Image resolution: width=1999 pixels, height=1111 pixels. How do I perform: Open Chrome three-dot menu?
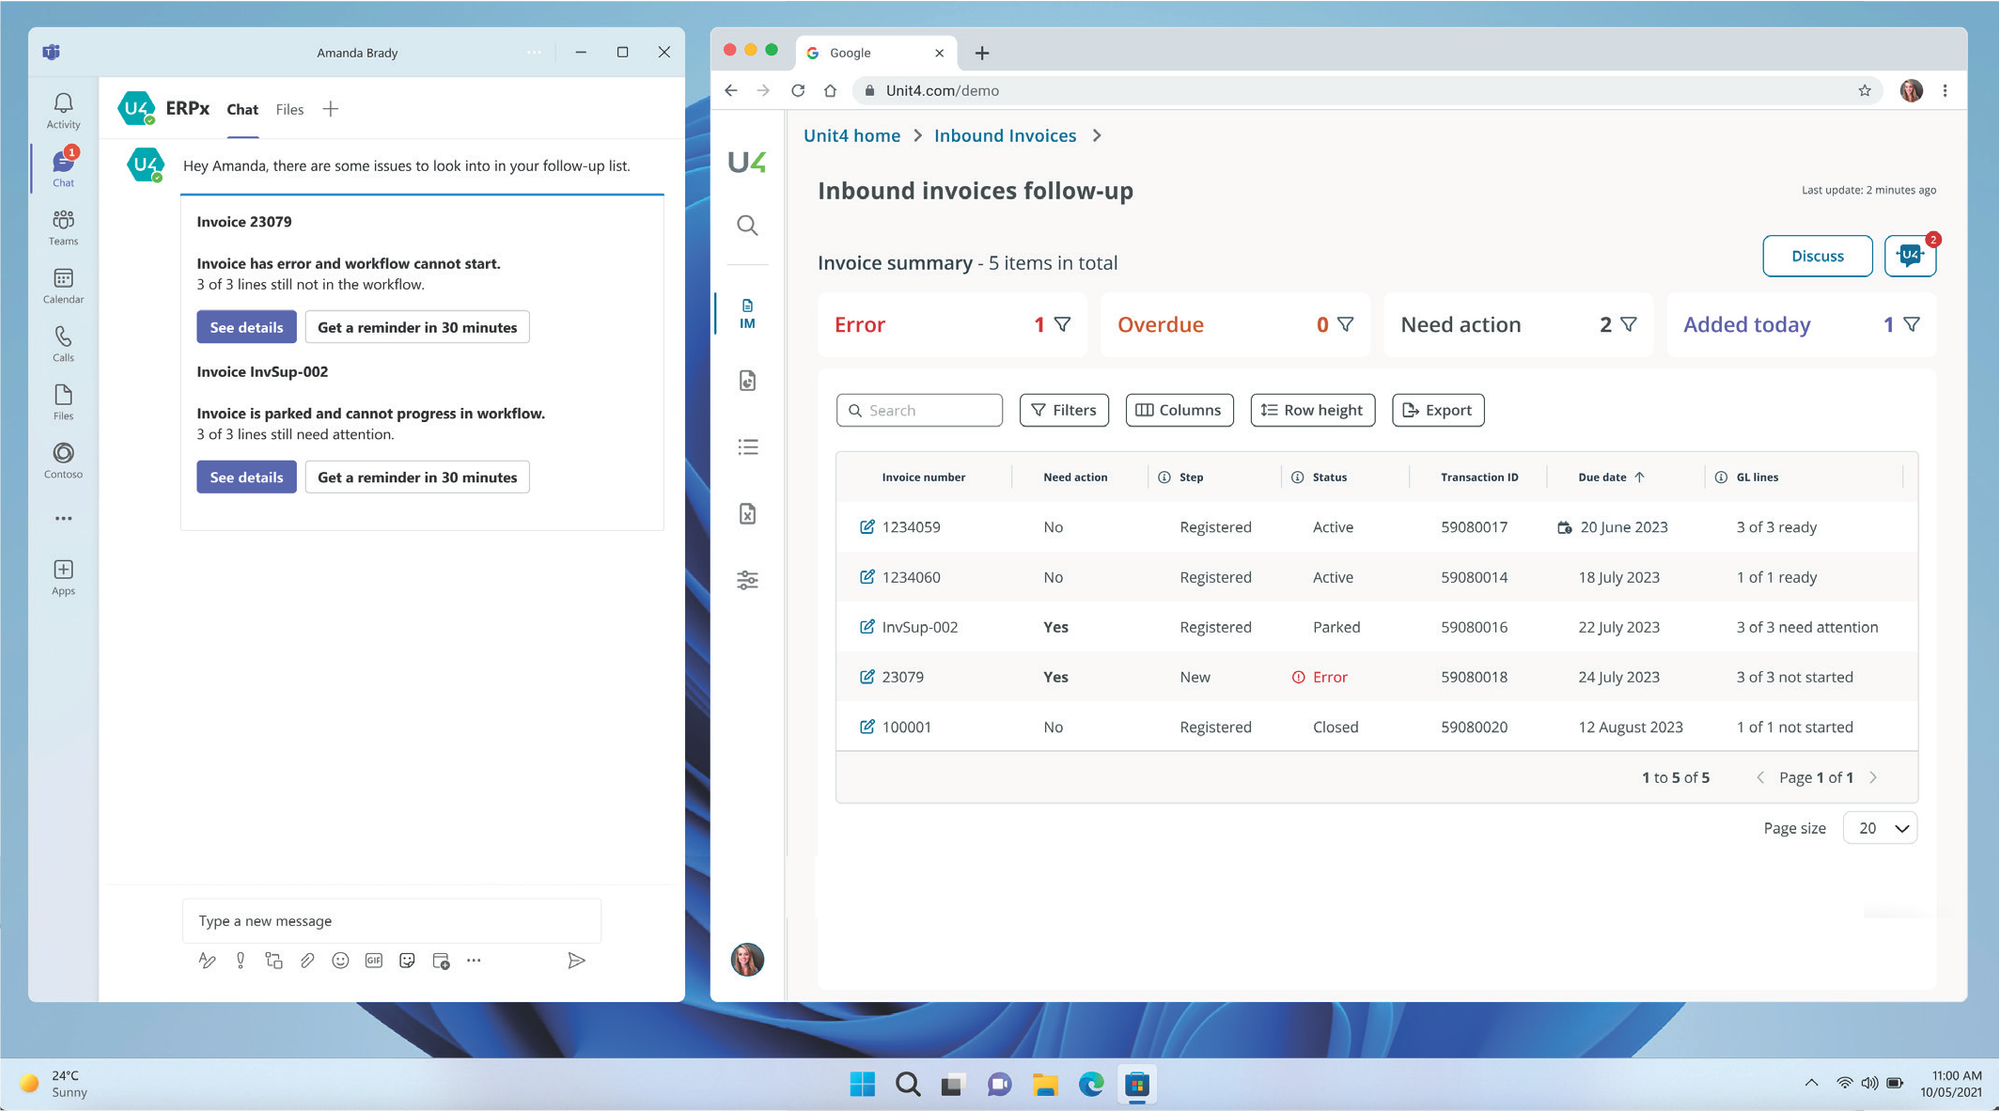pos(1945,90)
